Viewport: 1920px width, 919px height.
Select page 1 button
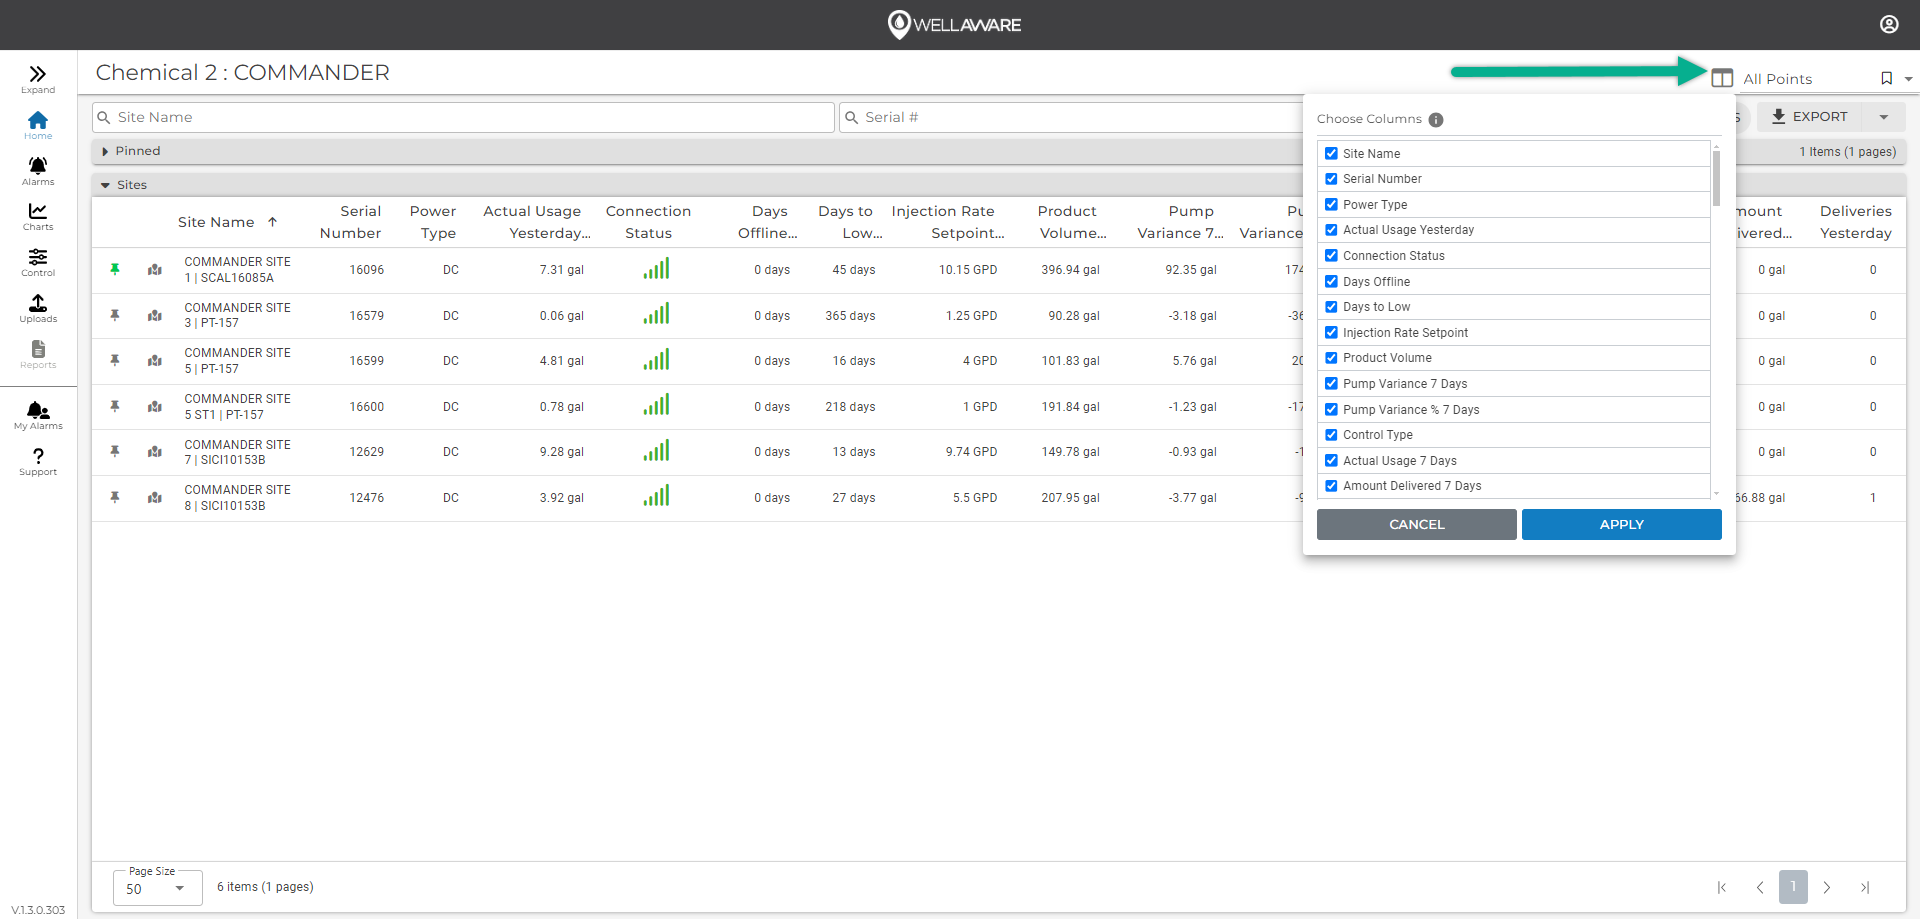(x=1793, y=887)
